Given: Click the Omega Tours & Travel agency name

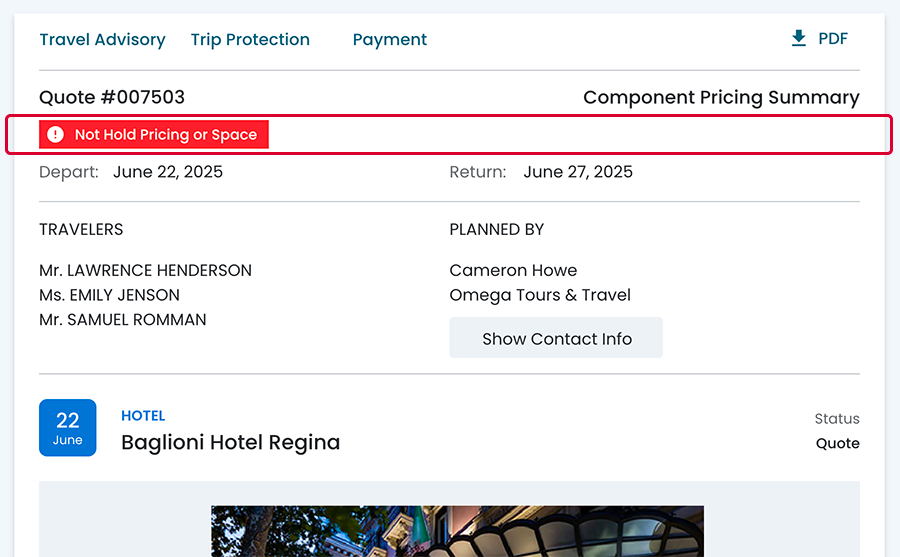Looking at the screenshot, I should 540,295.
